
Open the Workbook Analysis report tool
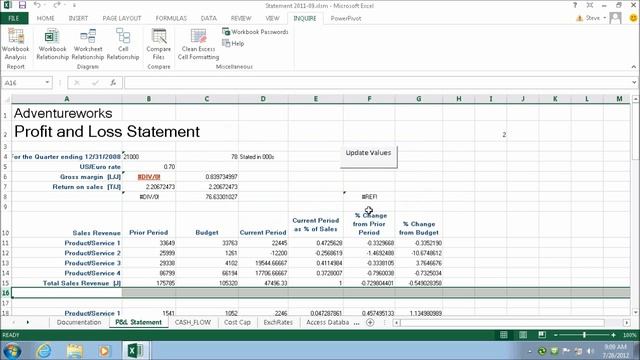tap(16, 44)
